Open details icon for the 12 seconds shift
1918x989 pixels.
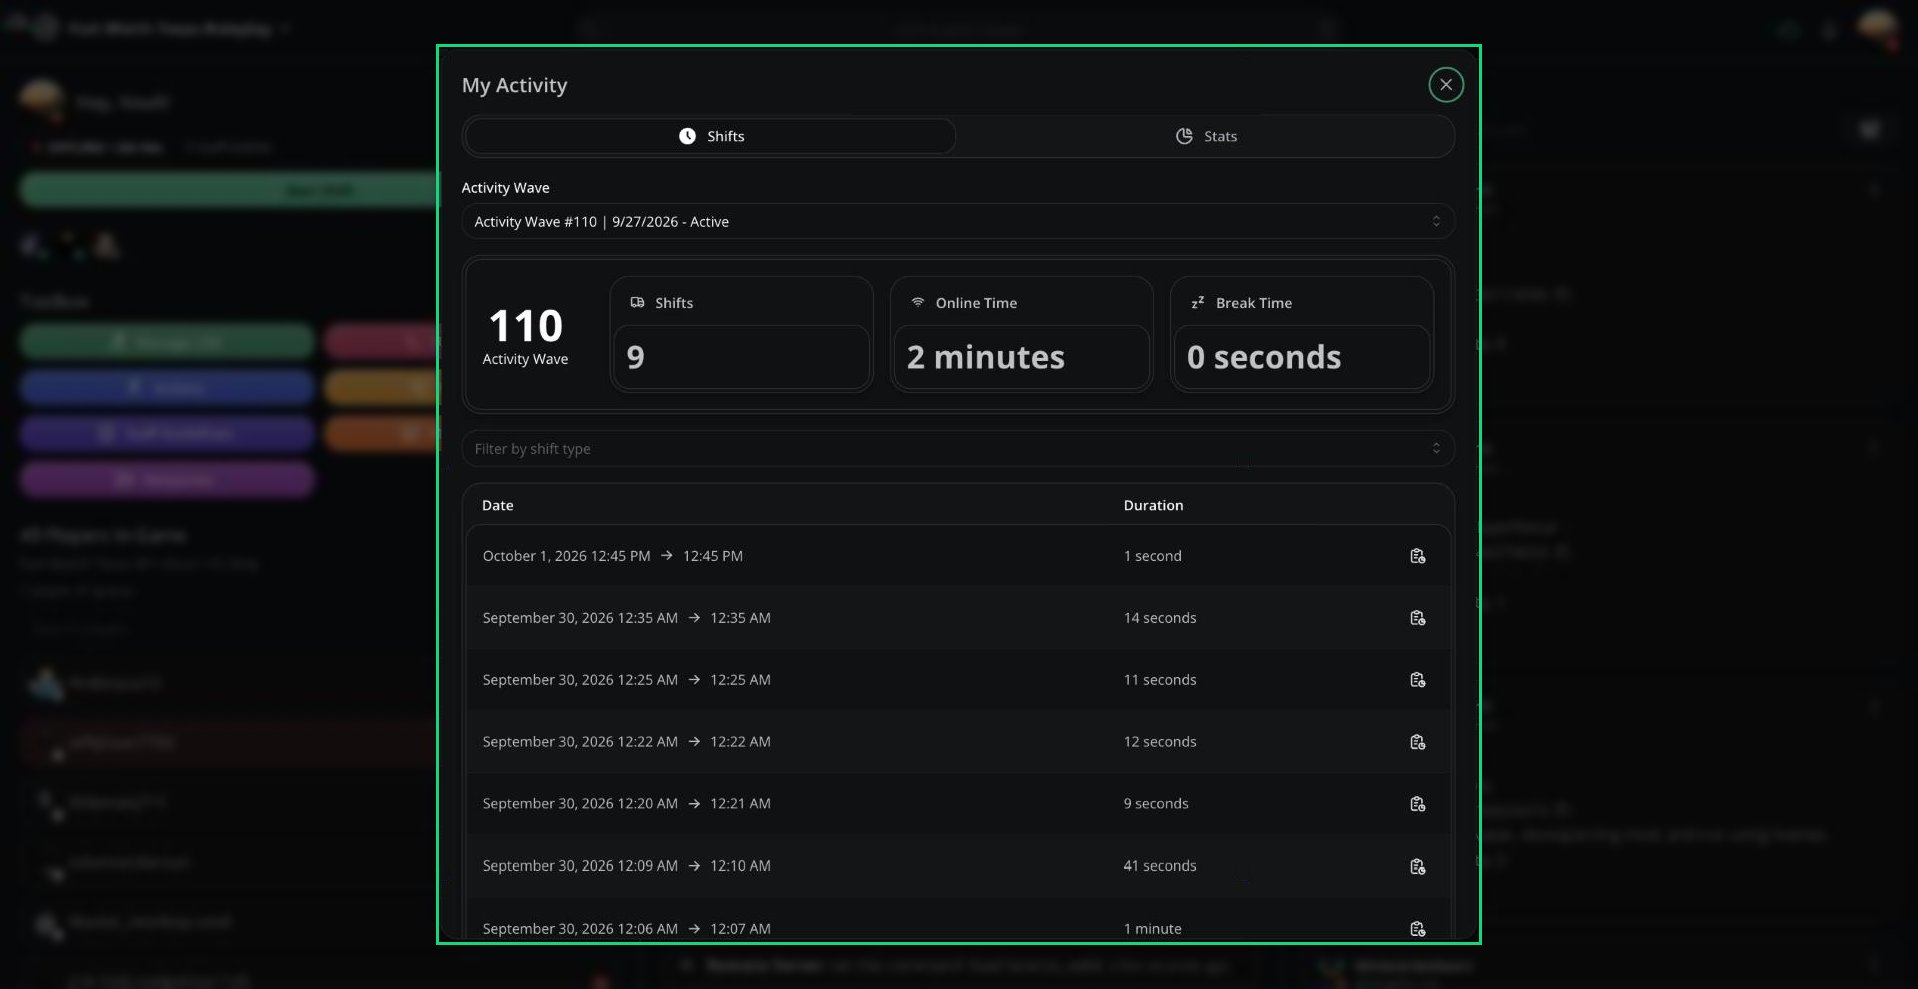[1417, 742]
